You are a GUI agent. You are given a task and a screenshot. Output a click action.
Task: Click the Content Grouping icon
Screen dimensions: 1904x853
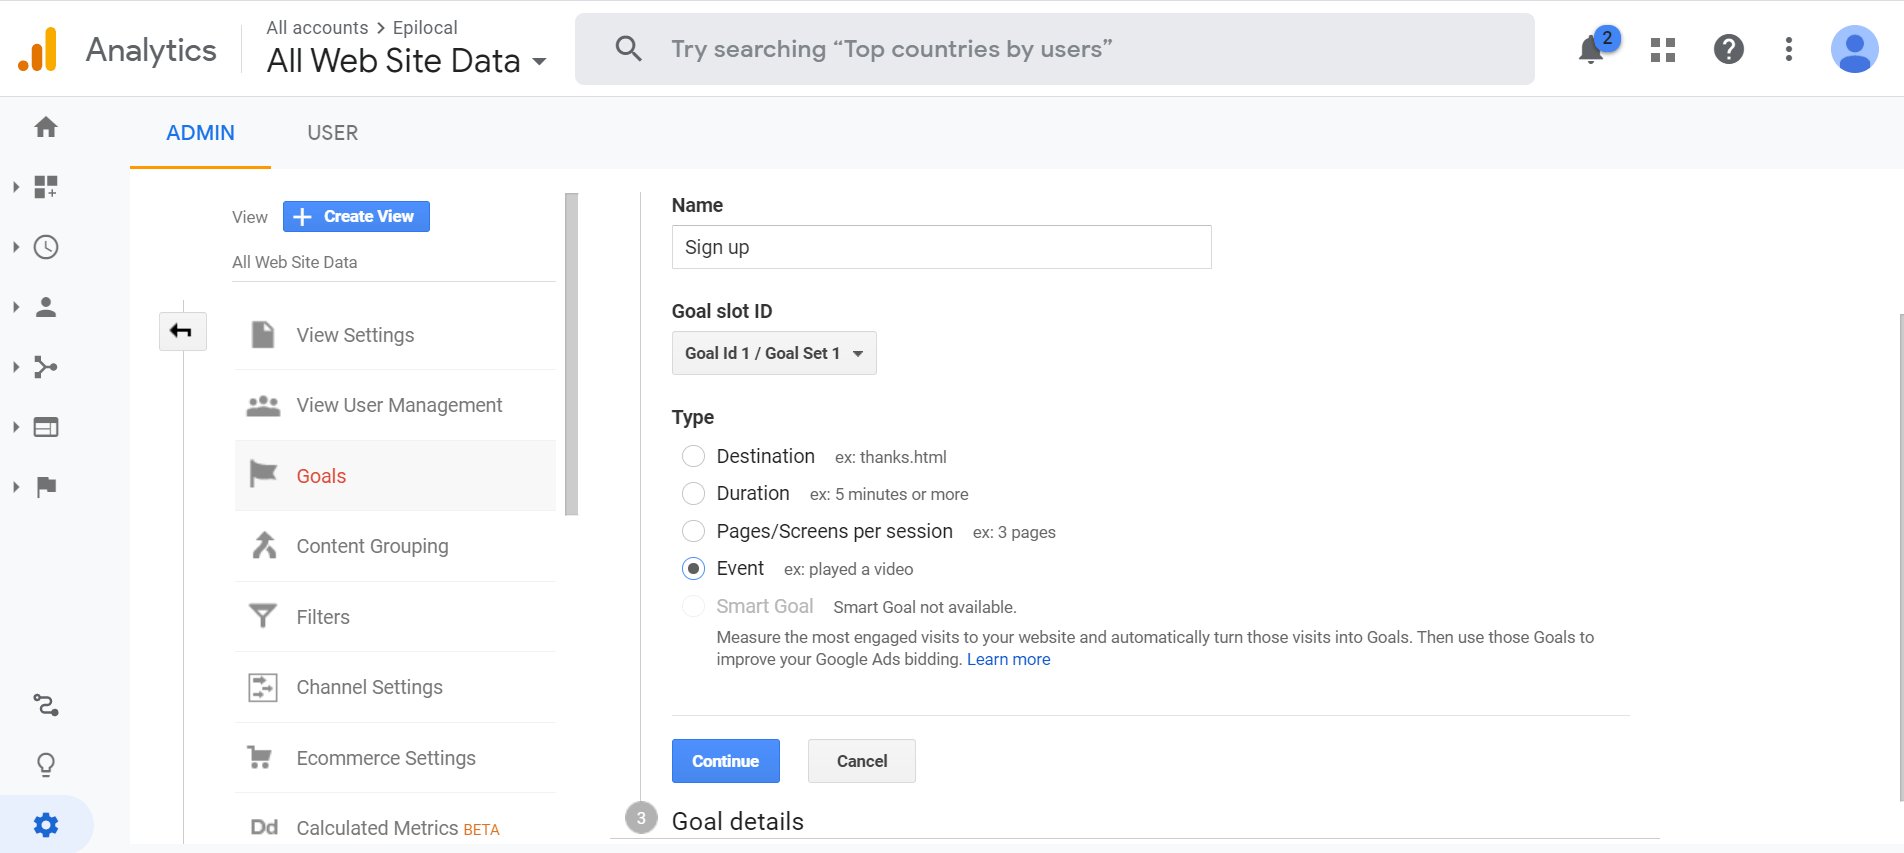pyautogui.click(x=264, y=545)
